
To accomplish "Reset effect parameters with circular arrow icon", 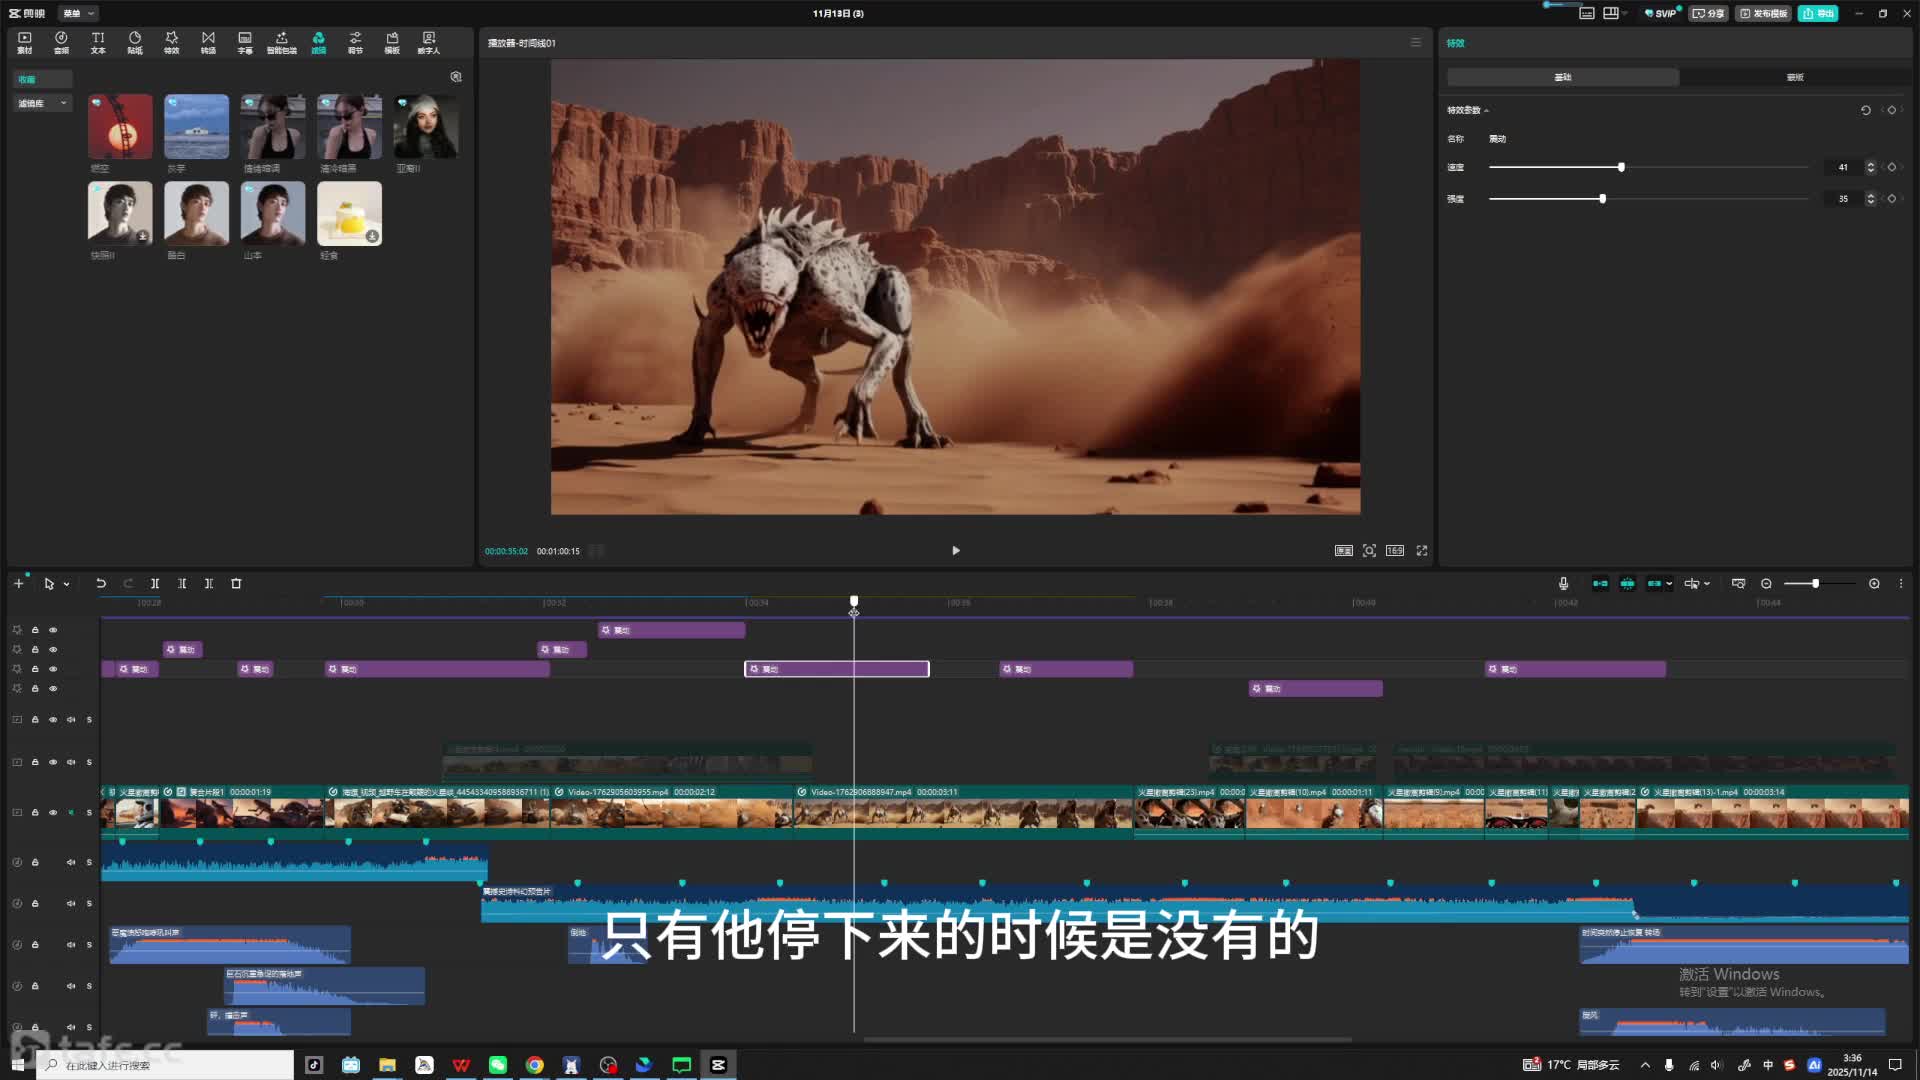I will pos(1865,110).
